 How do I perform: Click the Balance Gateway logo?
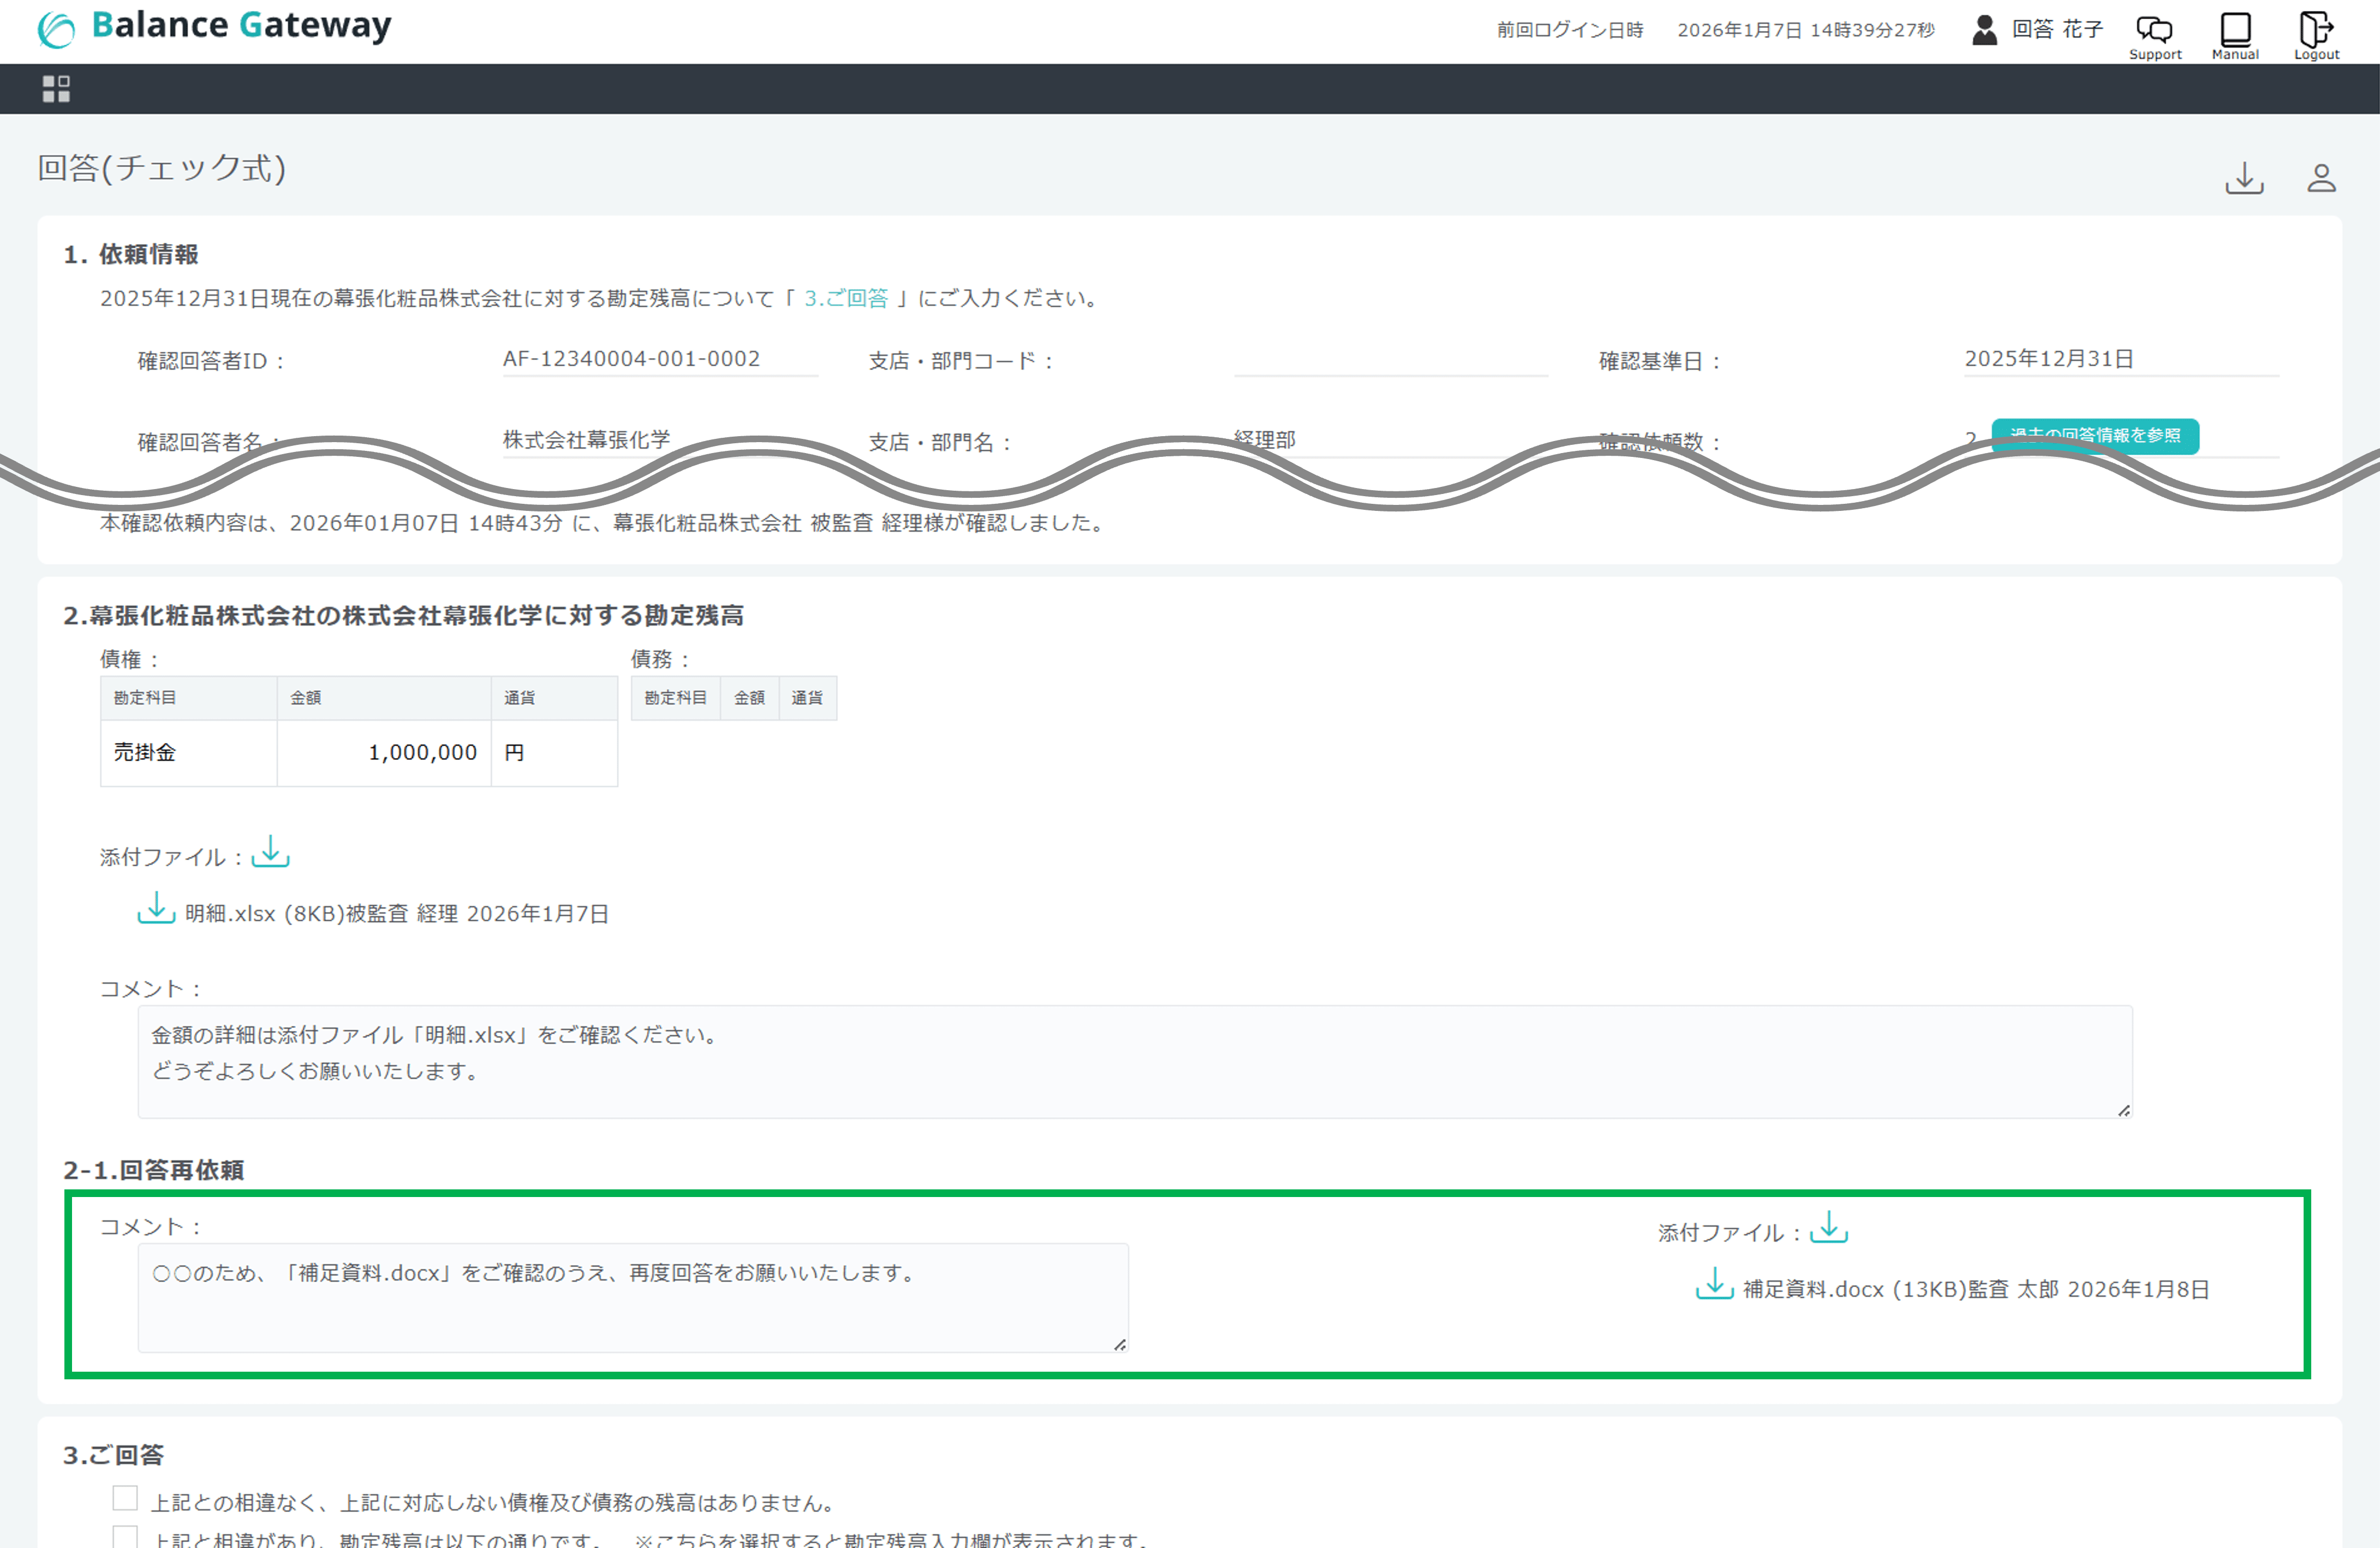[214, 27]
